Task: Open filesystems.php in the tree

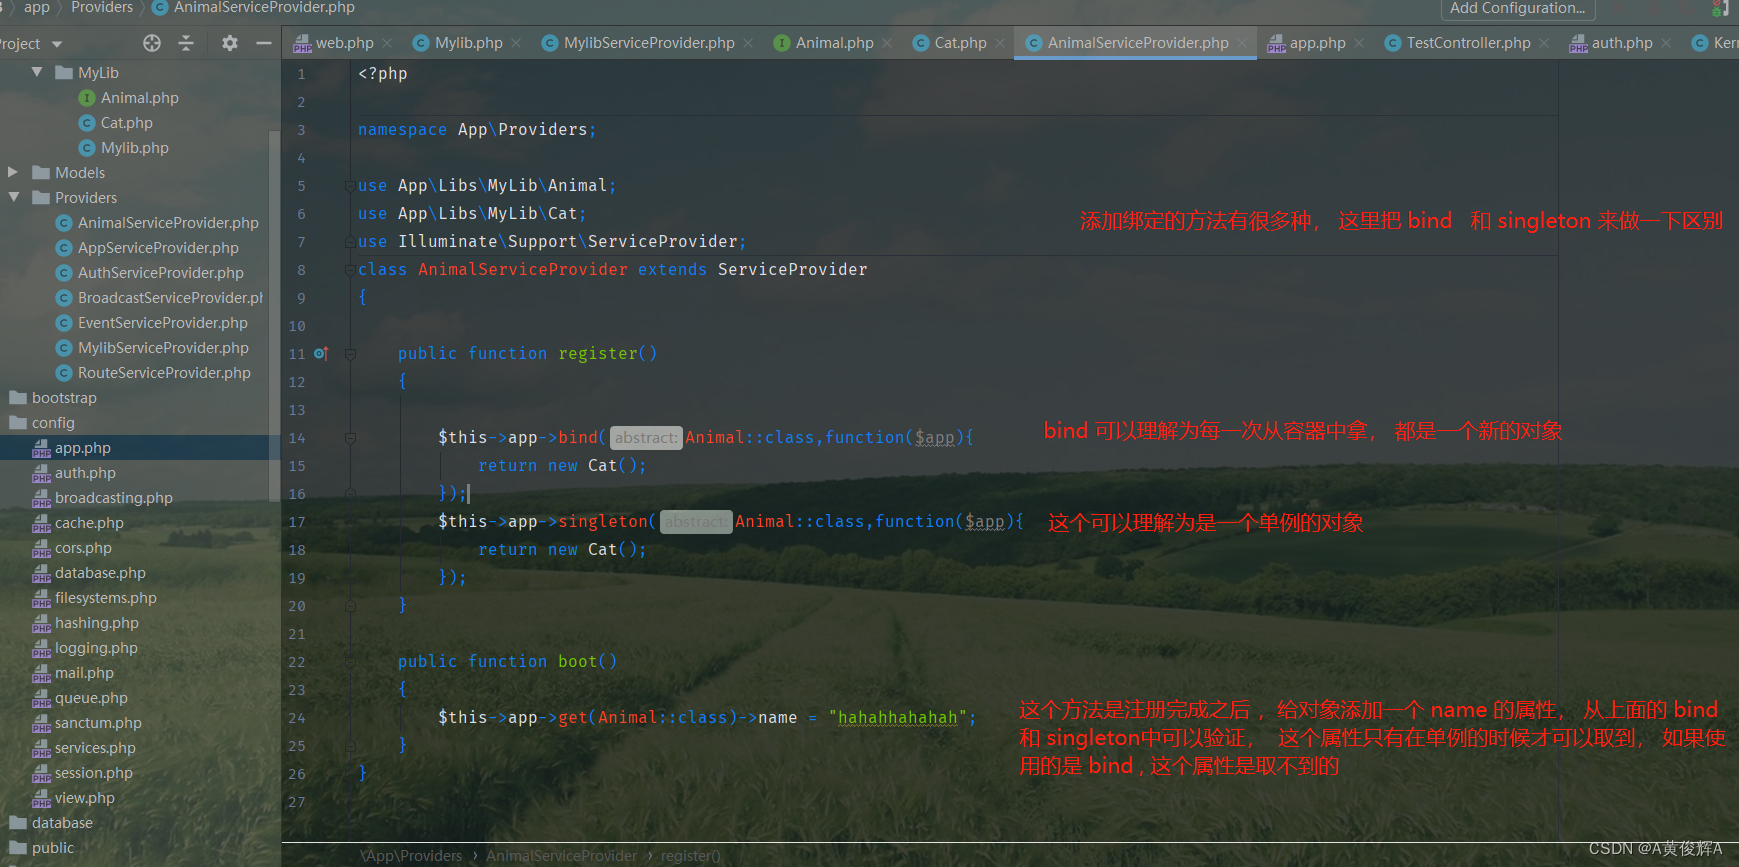Action: pos(105,598)
